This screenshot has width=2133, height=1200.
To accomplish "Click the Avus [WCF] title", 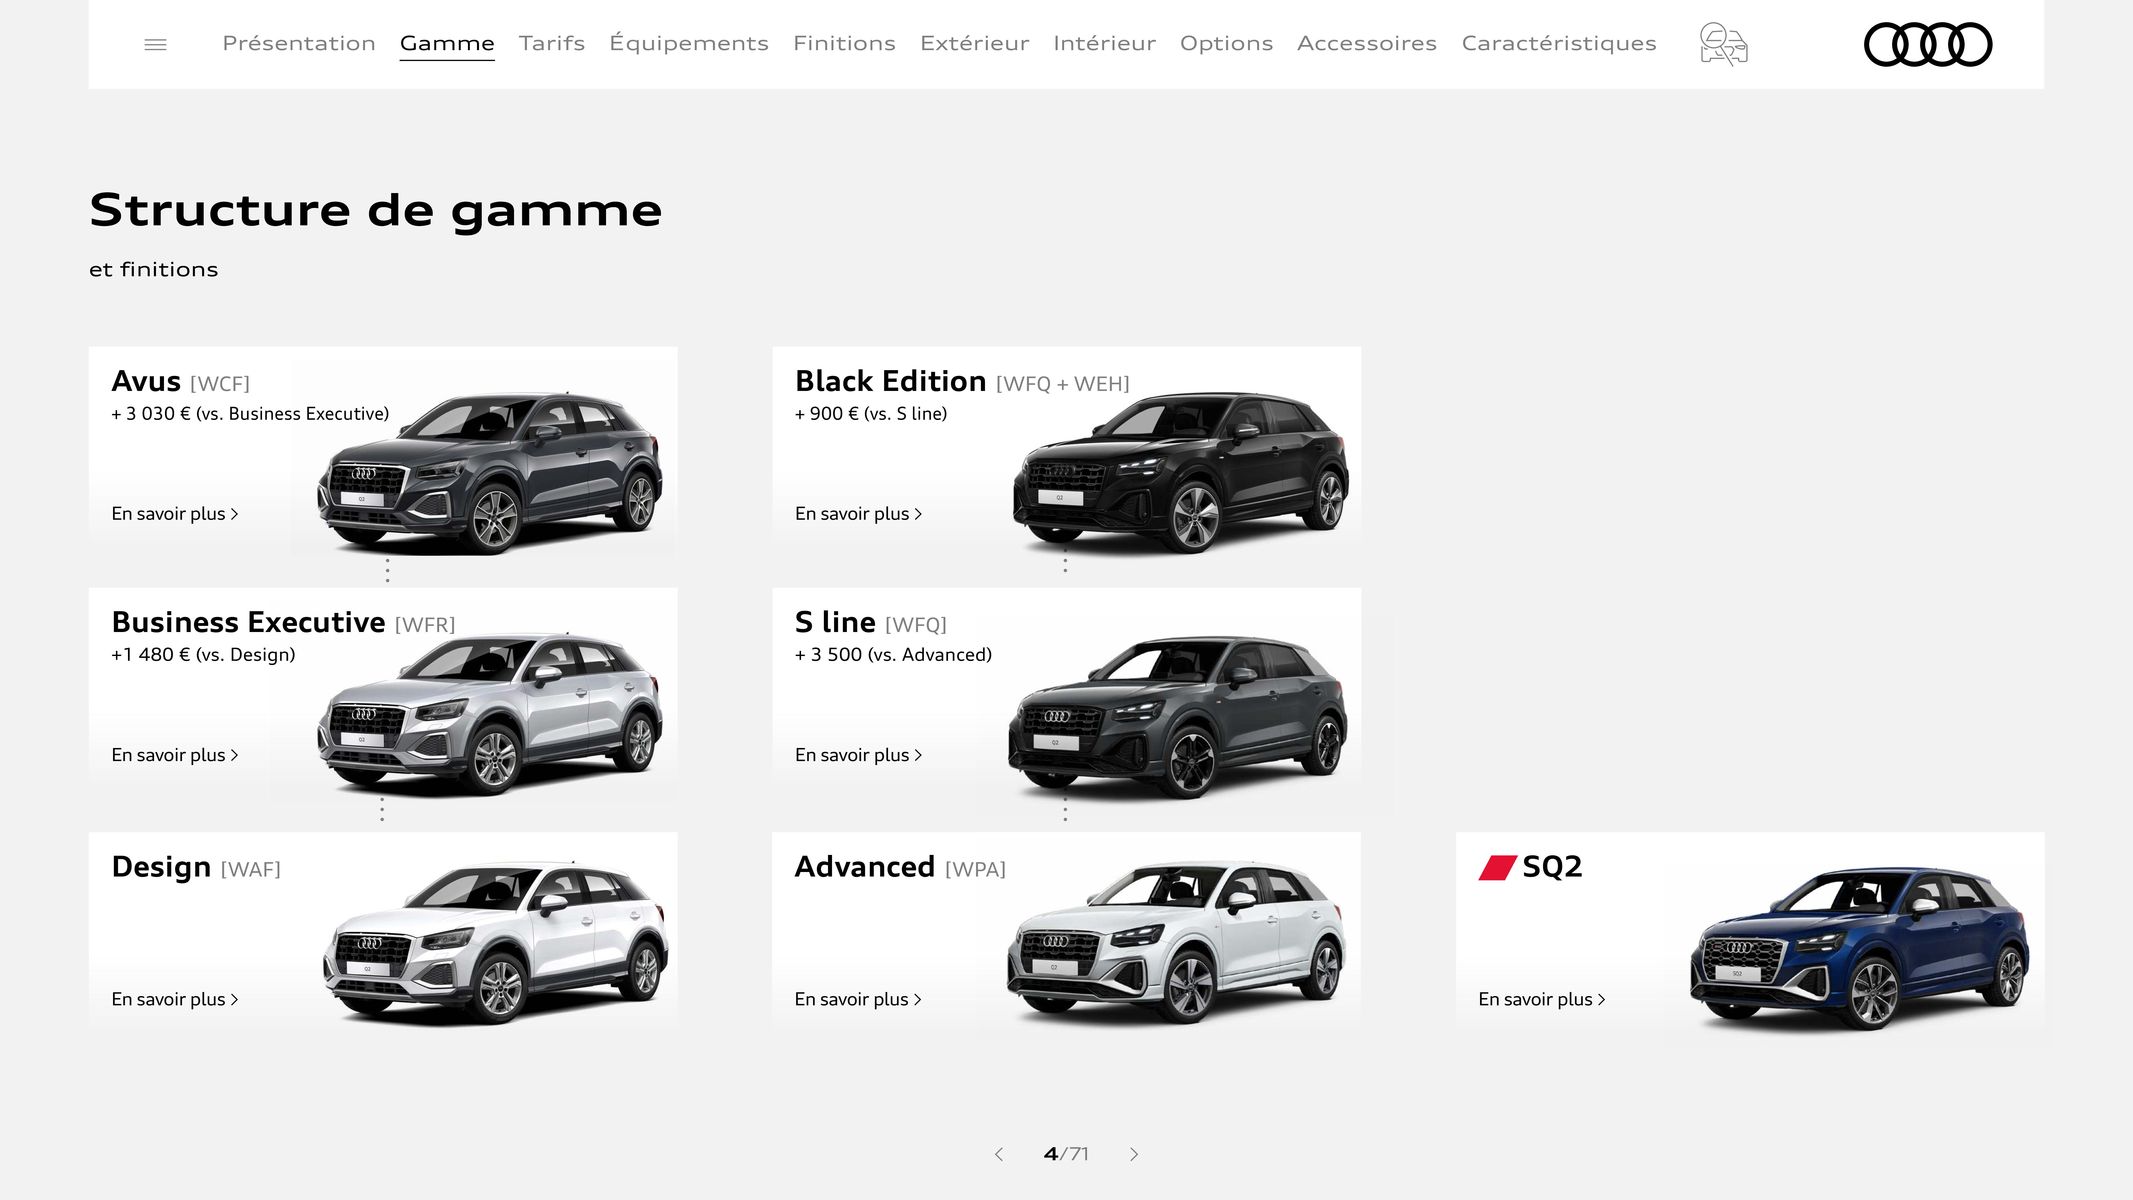I will tap(181, 382).
